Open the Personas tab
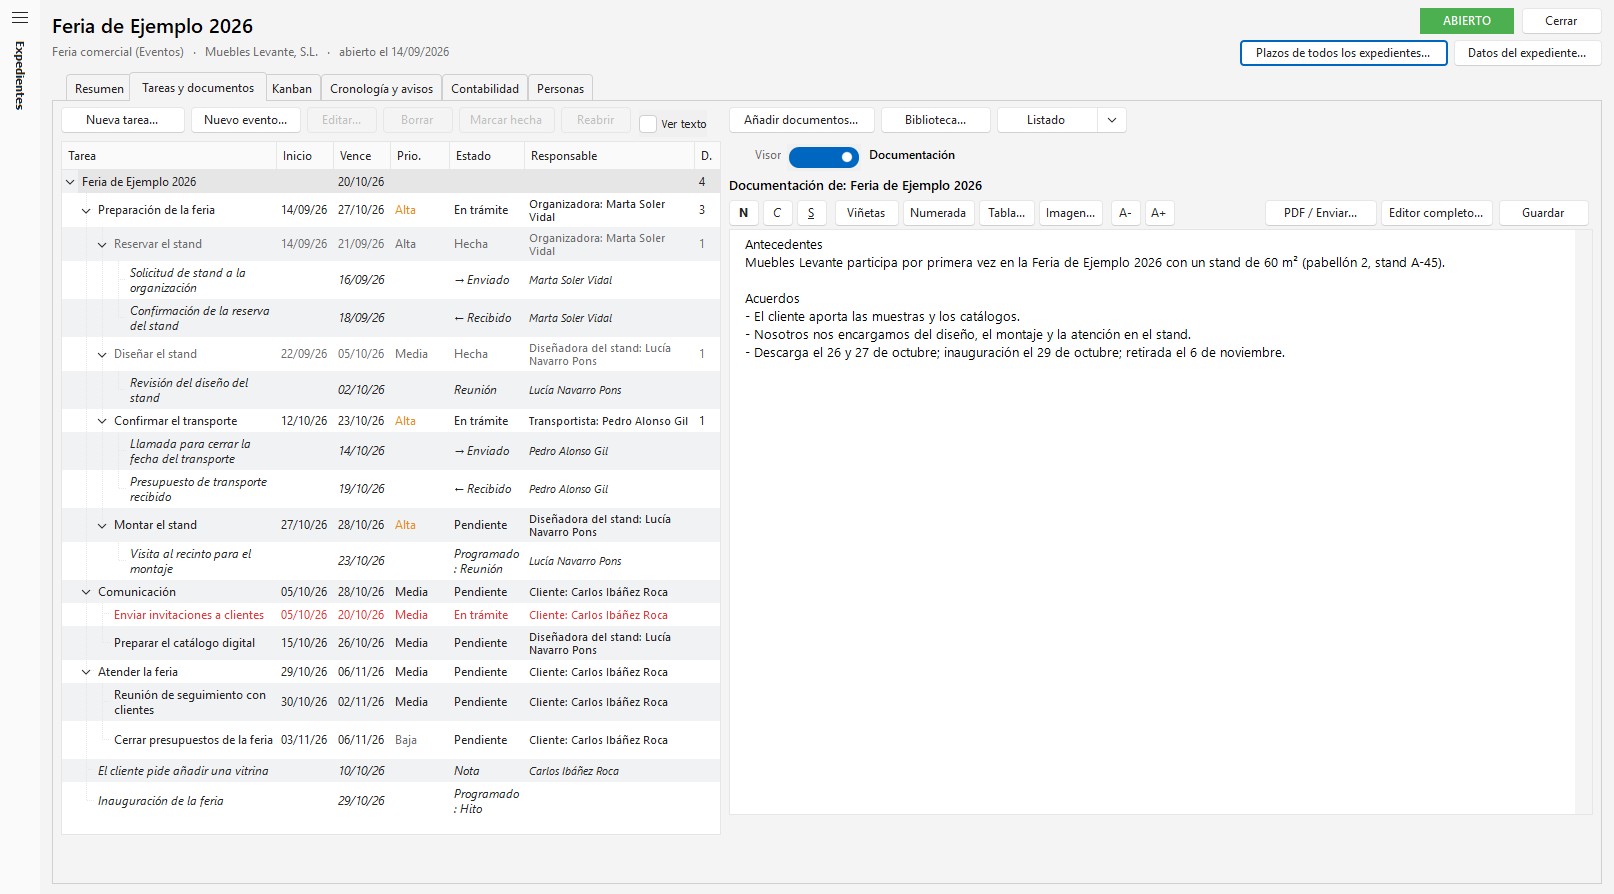Viewport: 1614px width, 894px height. point(560,89)
